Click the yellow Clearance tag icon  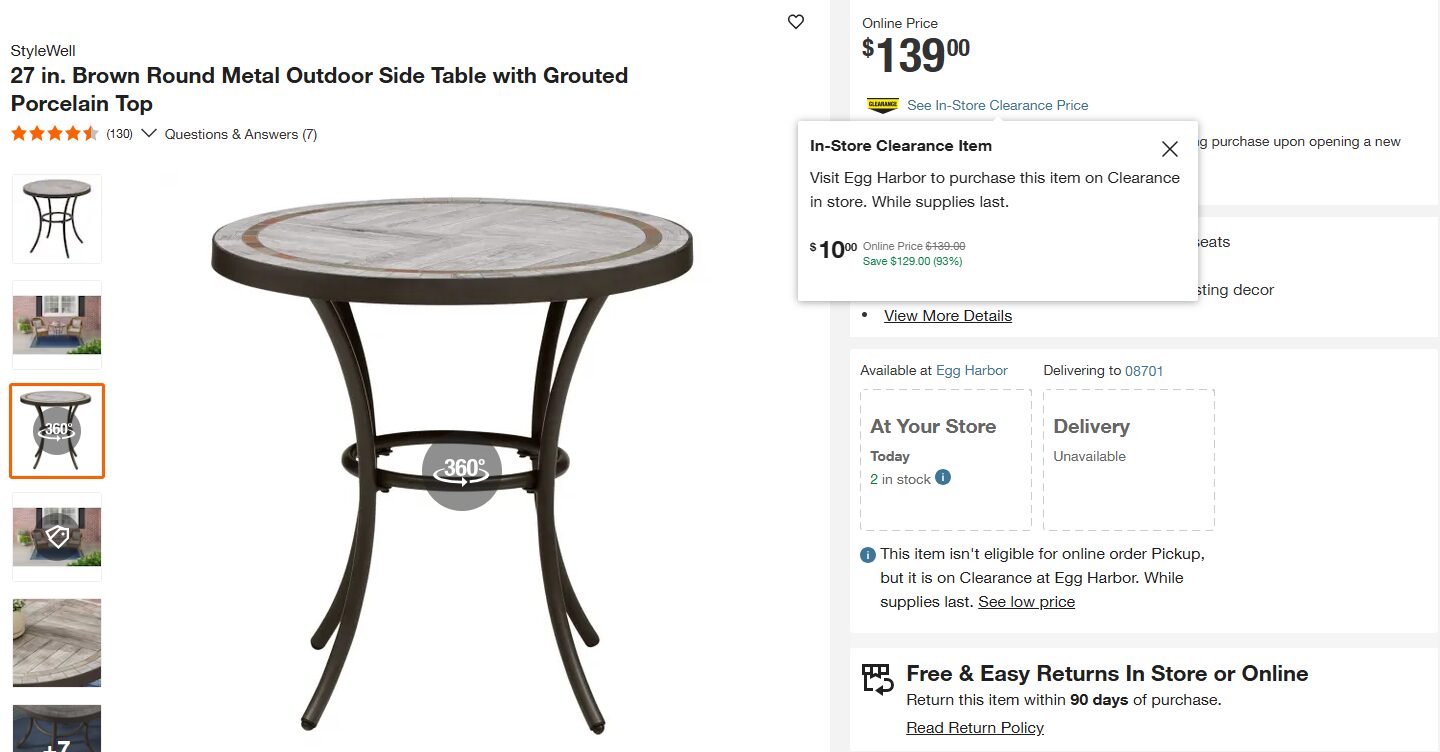882,105
